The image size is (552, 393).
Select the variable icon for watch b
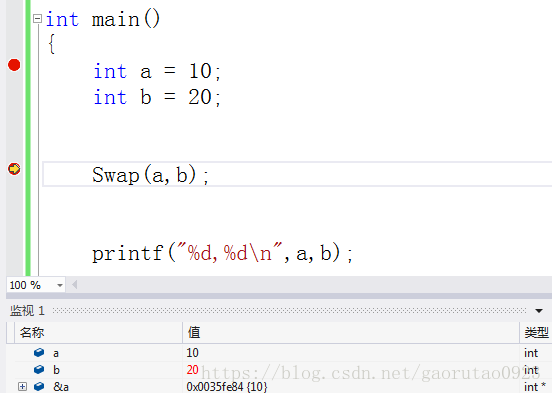[39, 369]
